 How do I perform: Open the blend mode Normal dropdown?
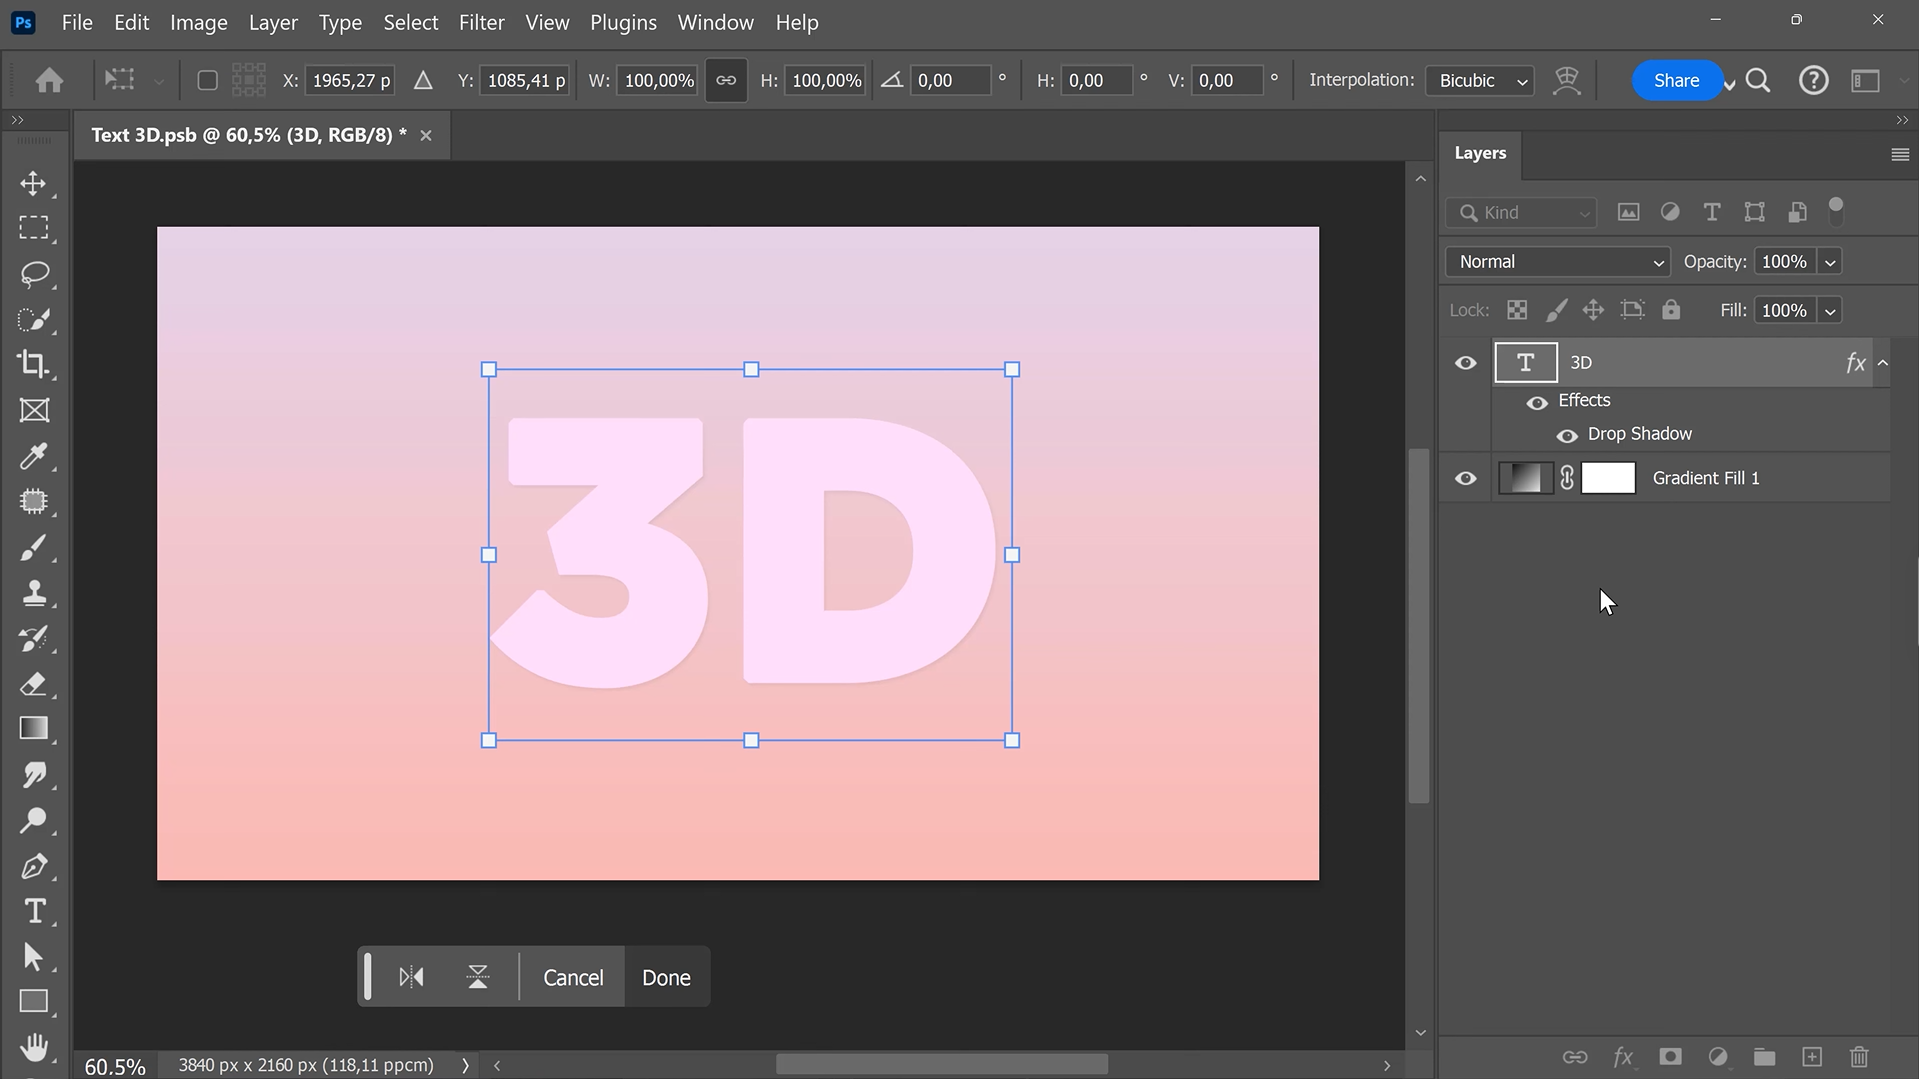pos(1558,262)
